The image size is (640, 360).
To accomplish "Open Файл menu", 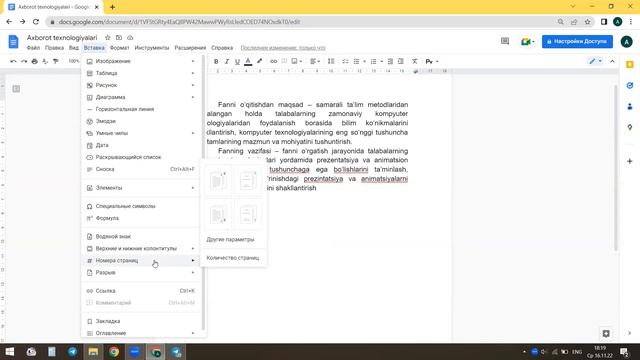I will (x=33, y=48).
